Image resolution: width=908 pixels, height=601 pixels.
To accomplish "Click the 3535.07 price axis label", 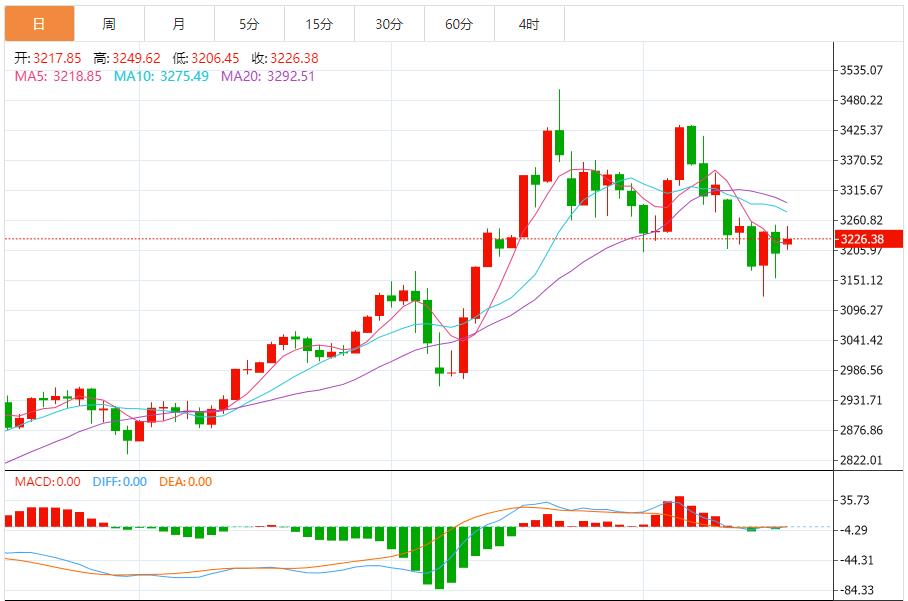I will (x=862, y=71).
